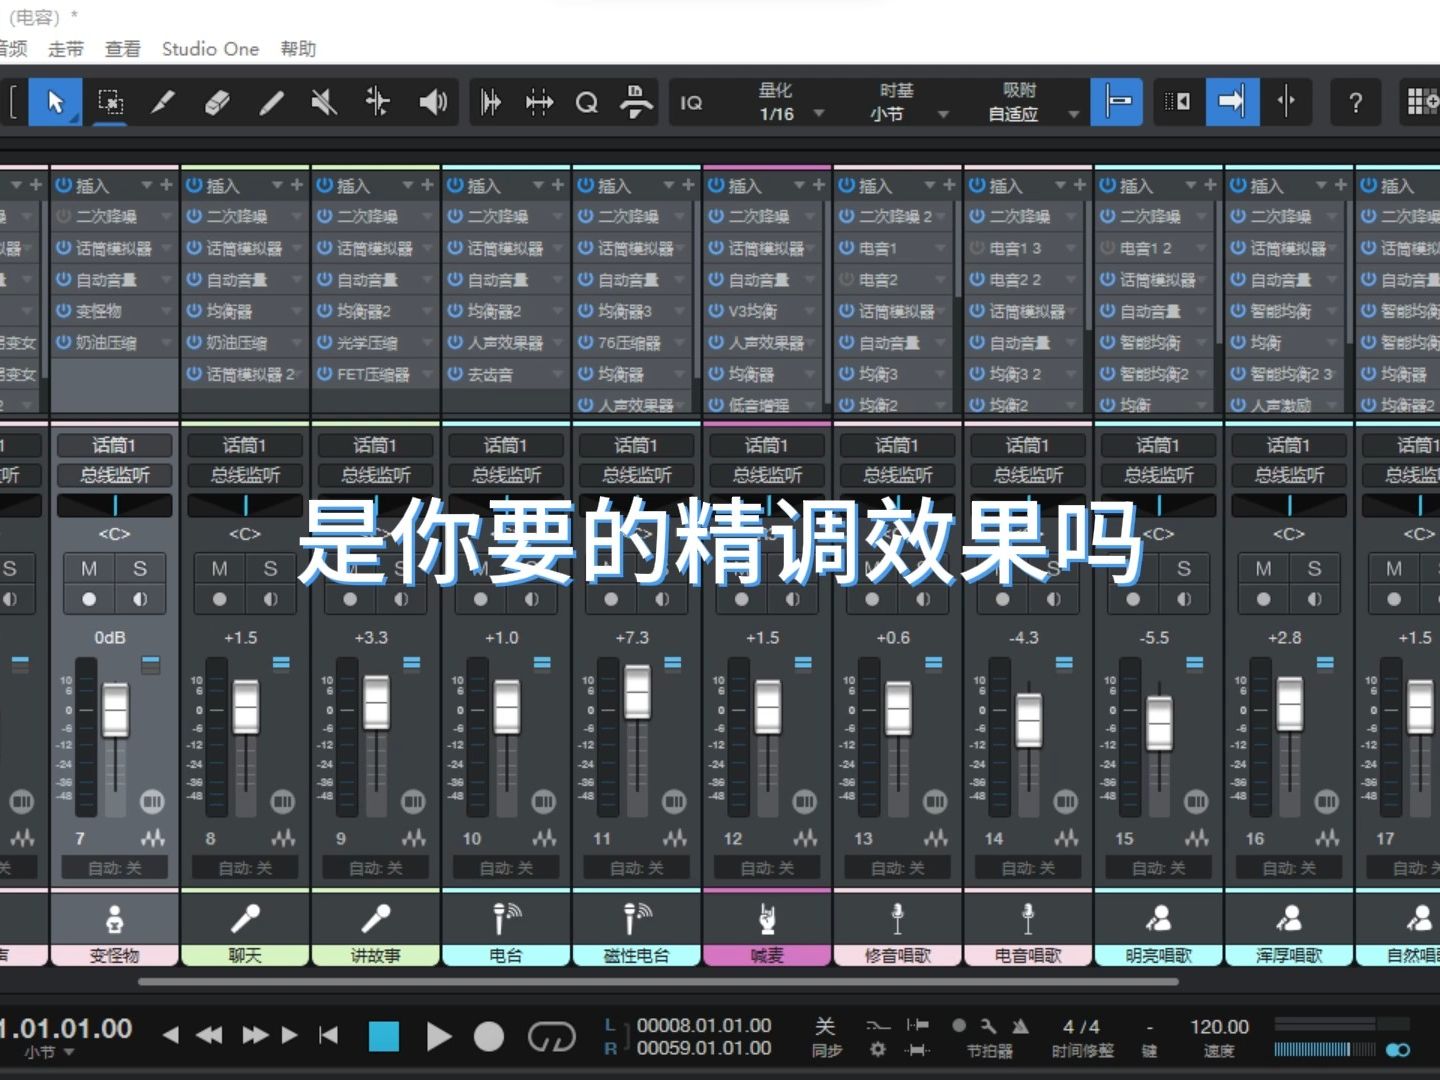
Task: Open 自动:关 automation mode on channel 13
Action: click(897, 868)
